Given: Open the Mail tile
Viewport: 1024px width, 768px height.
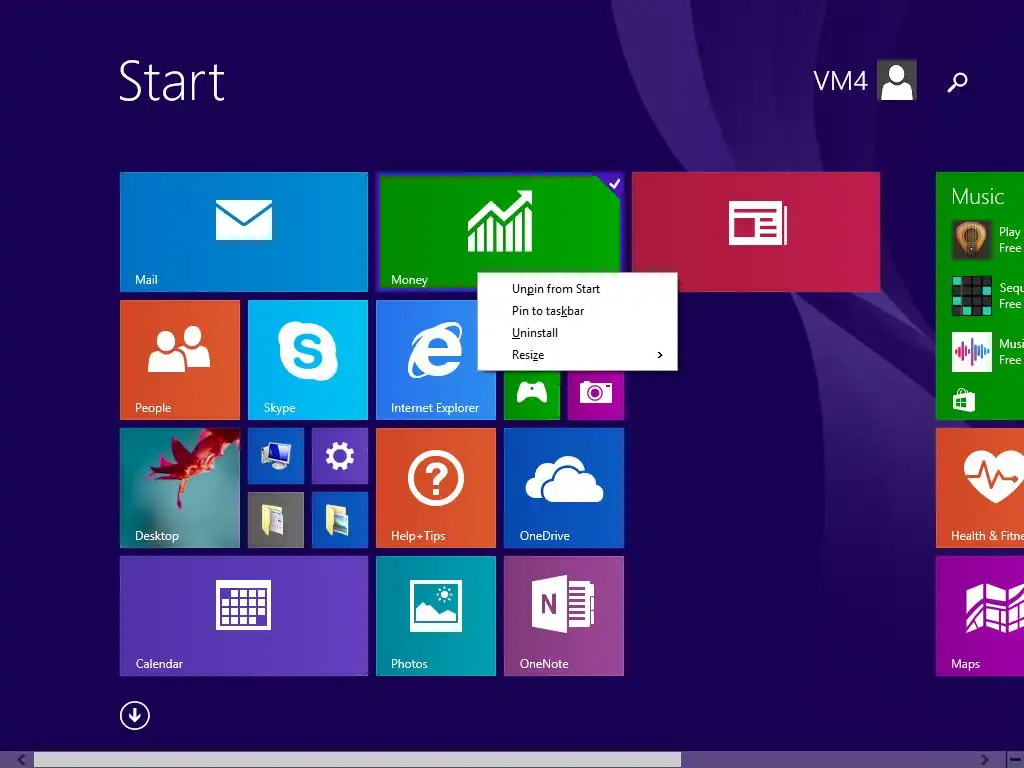Looking at the screenshot, I should pos(244,232).
